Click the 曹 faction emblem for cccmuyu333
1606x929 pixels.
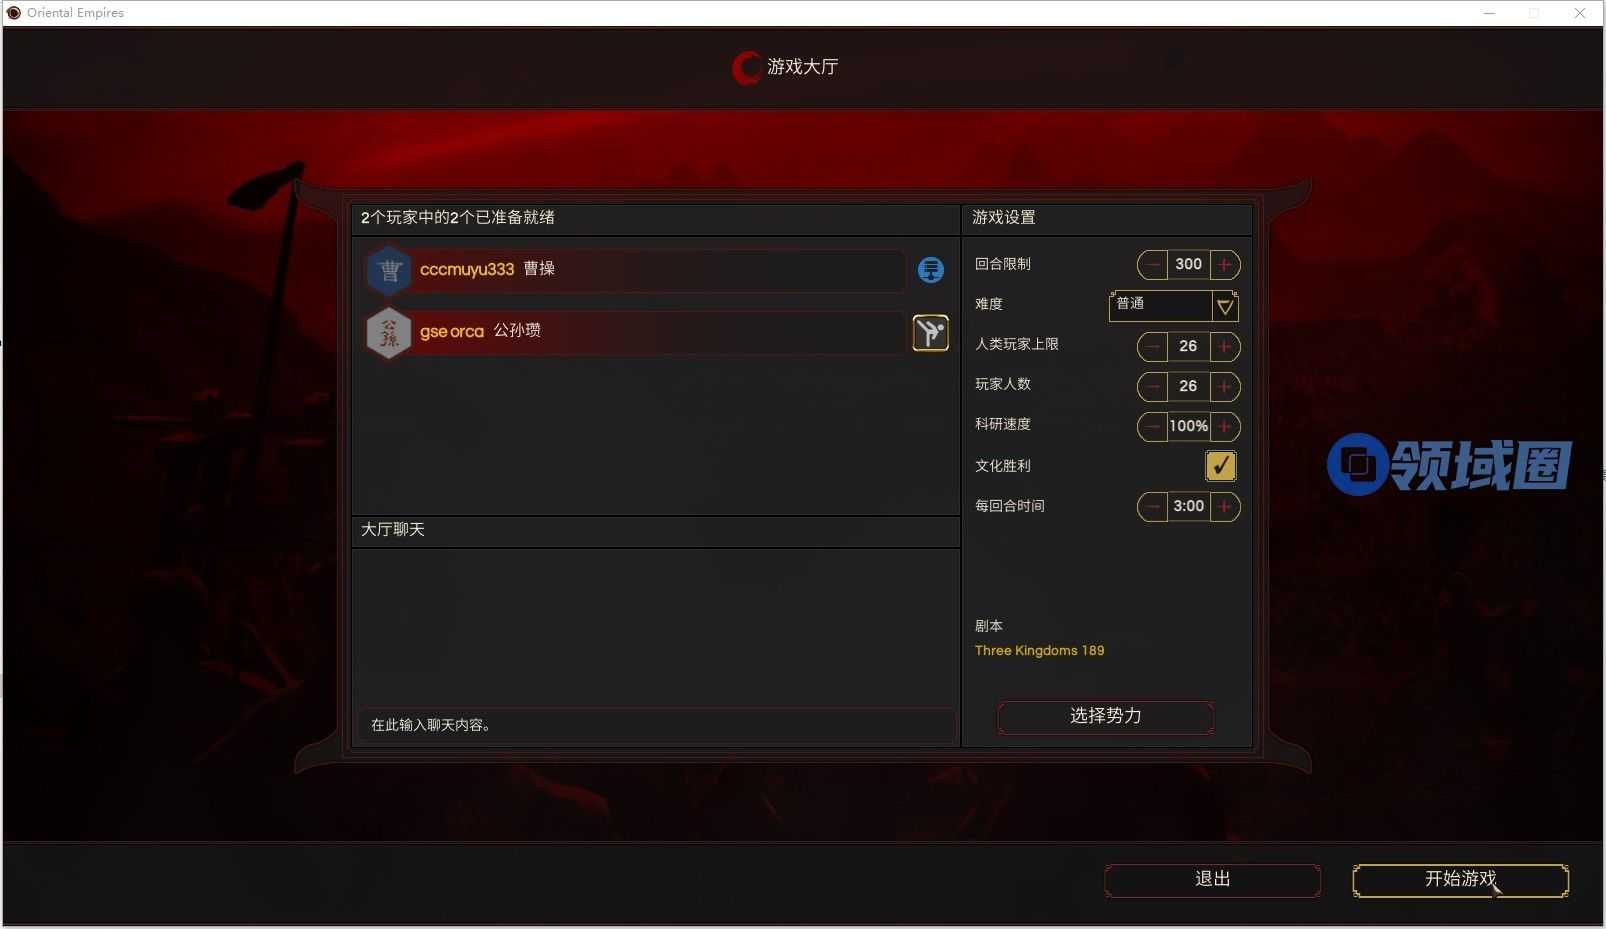(x=390, y=270)
